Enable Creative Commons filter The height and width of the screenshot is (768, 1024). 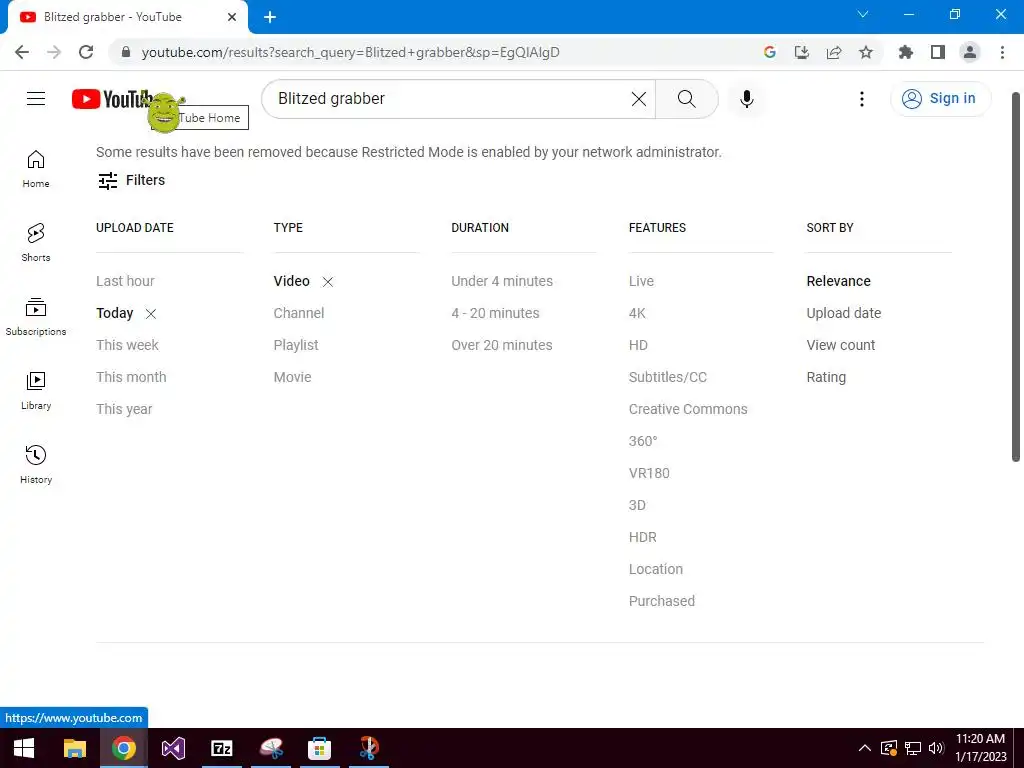point(688,409)
